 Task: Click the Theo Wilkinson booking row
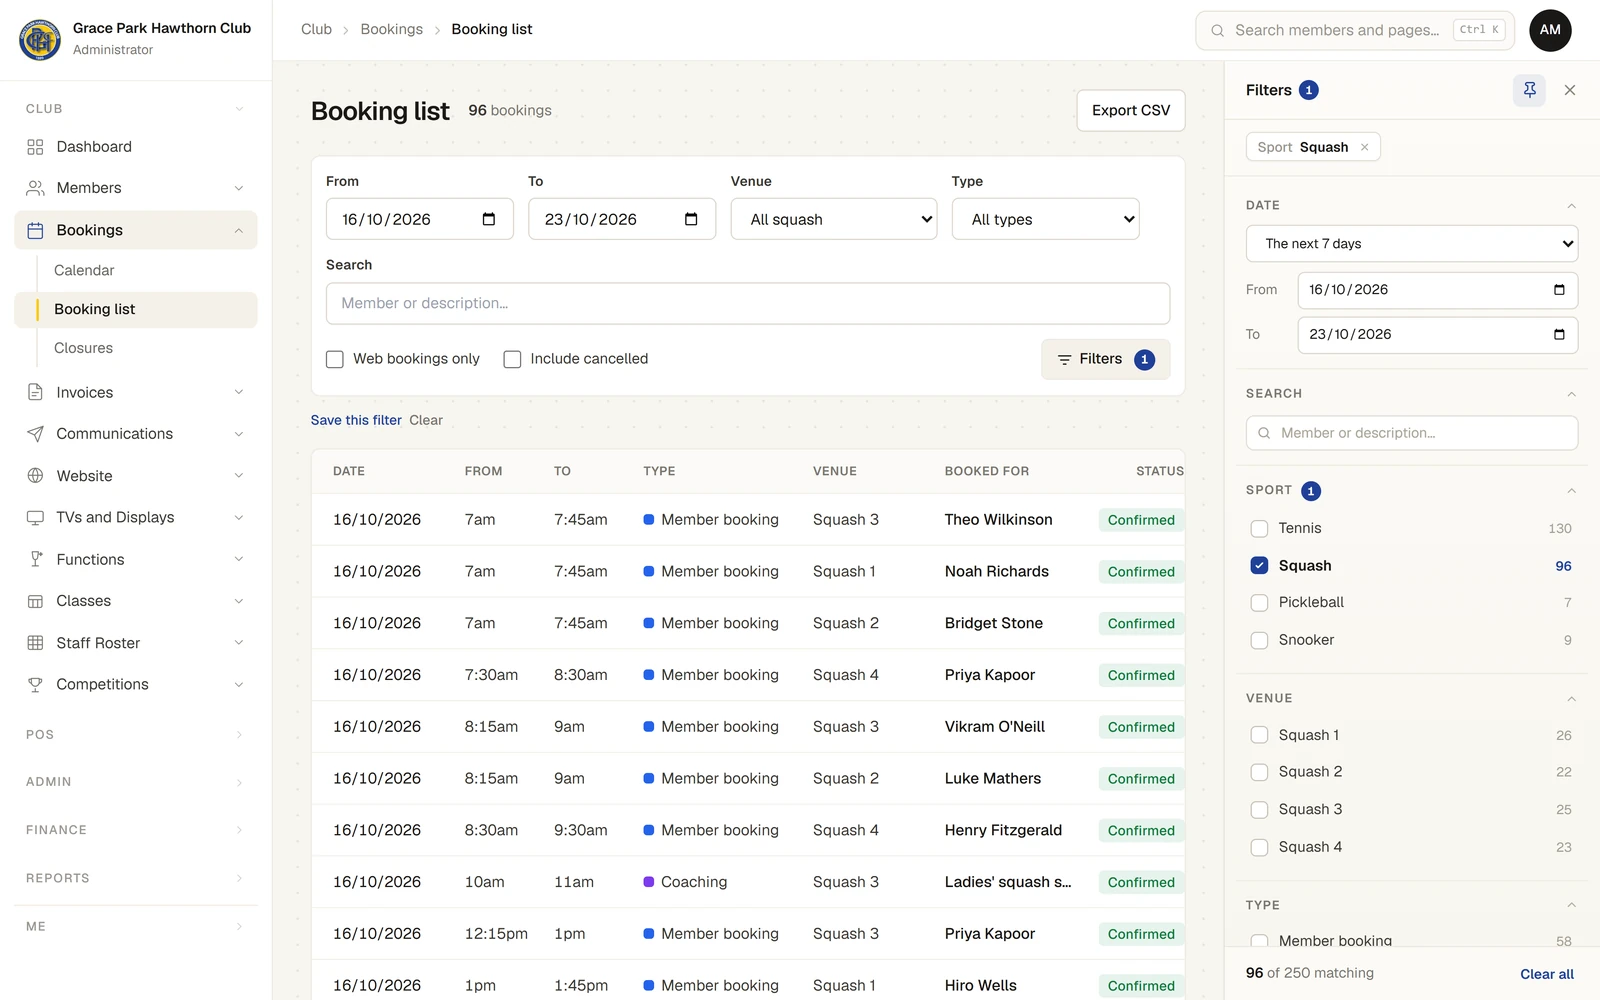click(x=748, y=520)
